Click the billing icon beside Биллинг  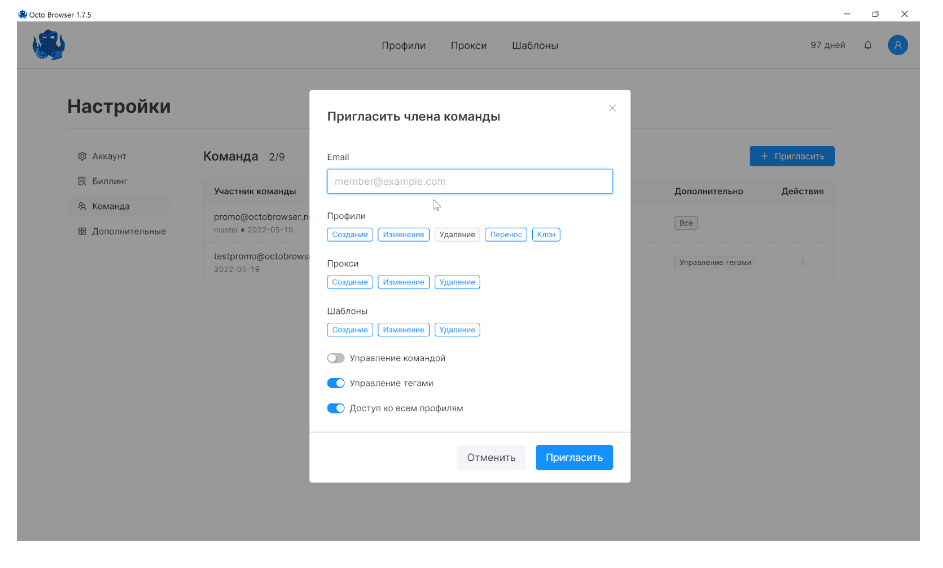pos(82,181)
